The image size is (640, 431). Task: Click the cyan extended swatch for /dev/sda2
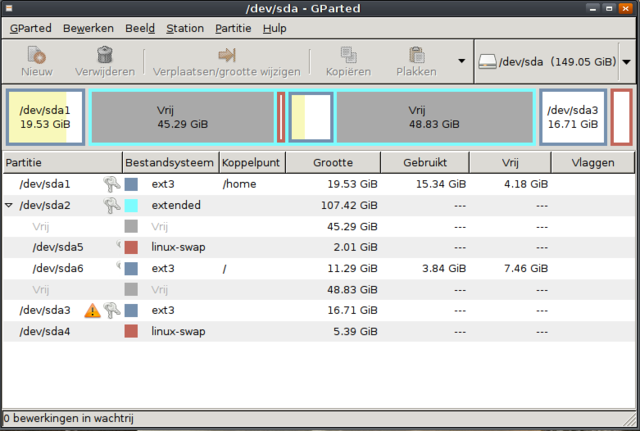[131, 205]
